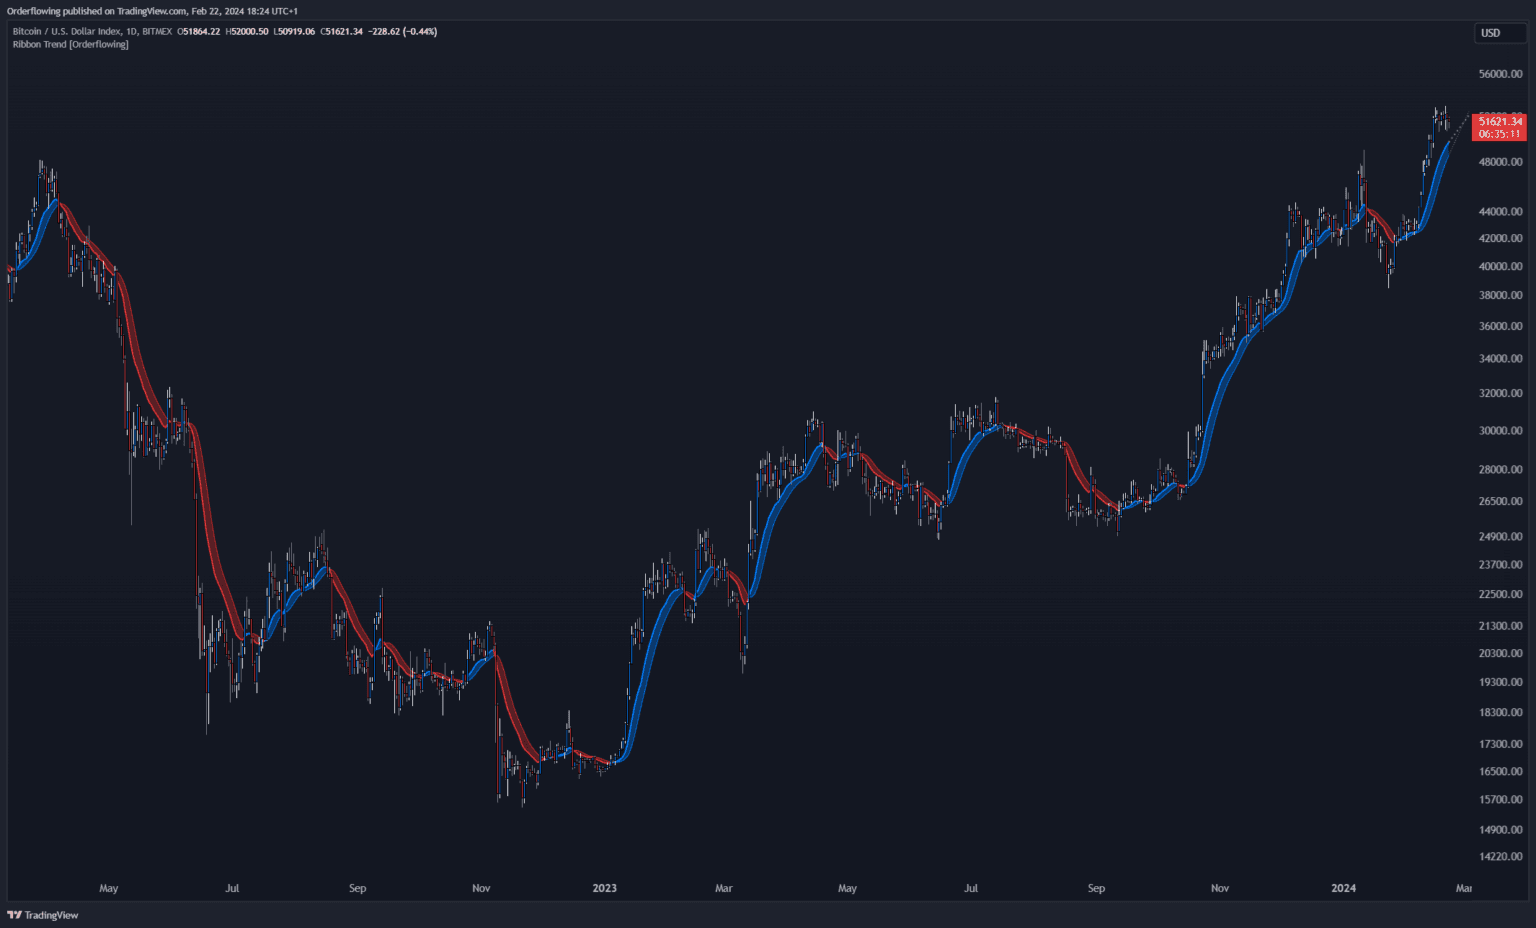Click the open value O51864.22
This screenshot has height=928, width=1536.
[x=198, y=31]
